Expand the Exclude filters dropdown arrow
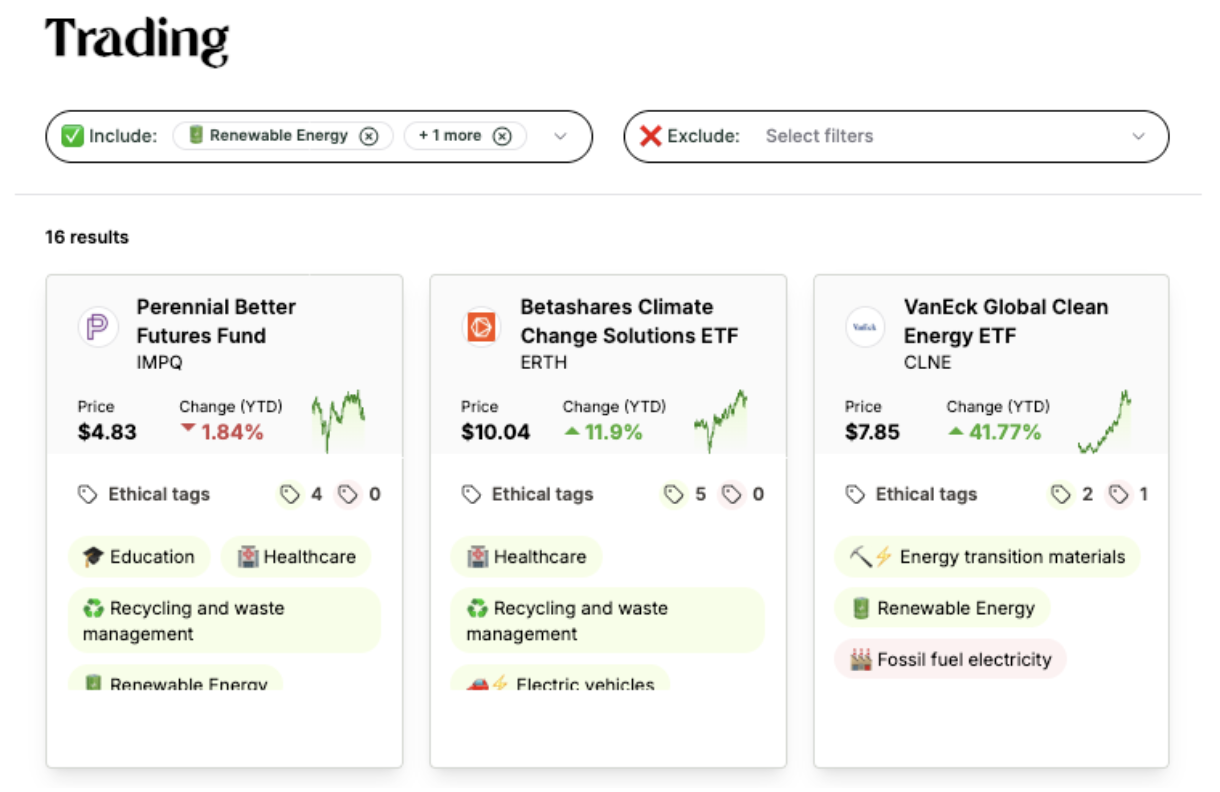 (x=1138, y=136)
